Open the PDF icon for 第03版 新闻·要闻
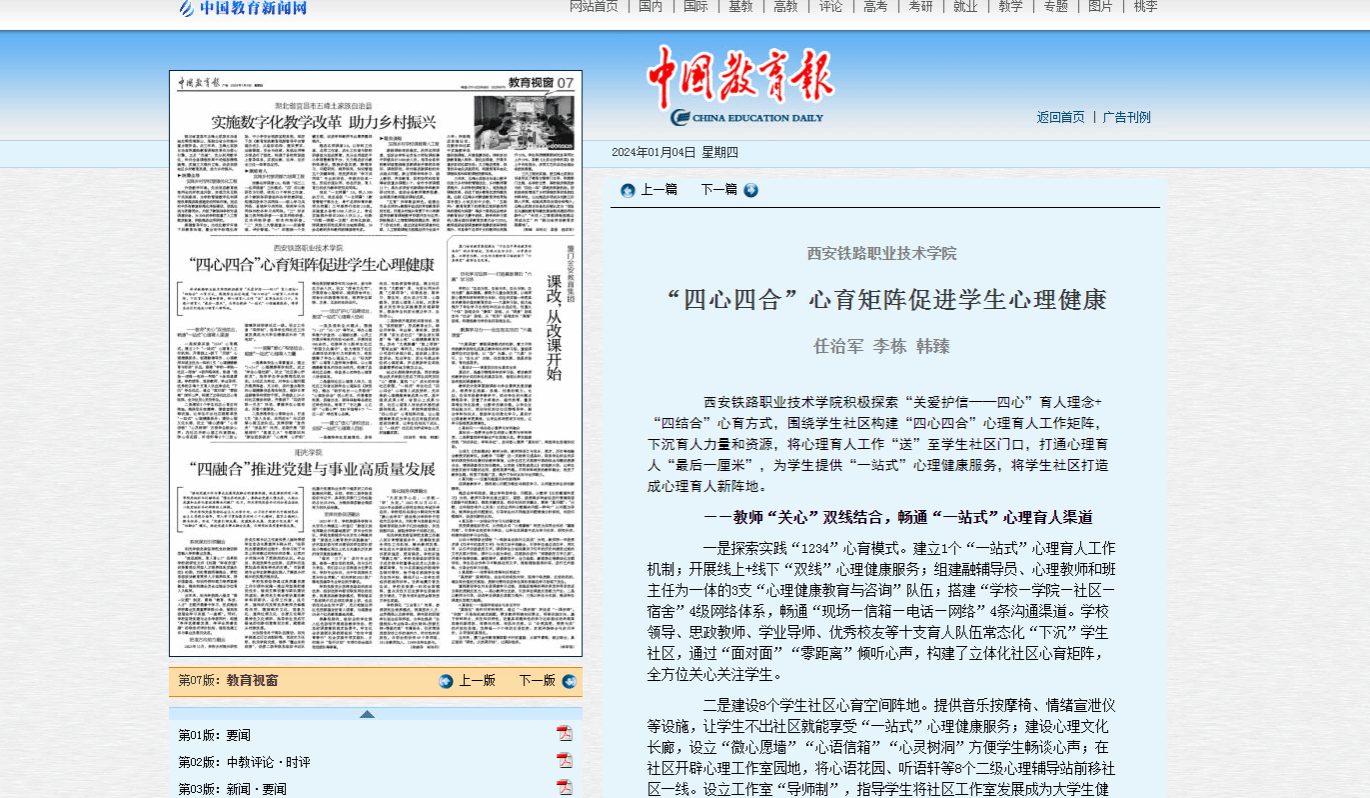This screenshot has width=1370, height=798. [x=564, y=788]
